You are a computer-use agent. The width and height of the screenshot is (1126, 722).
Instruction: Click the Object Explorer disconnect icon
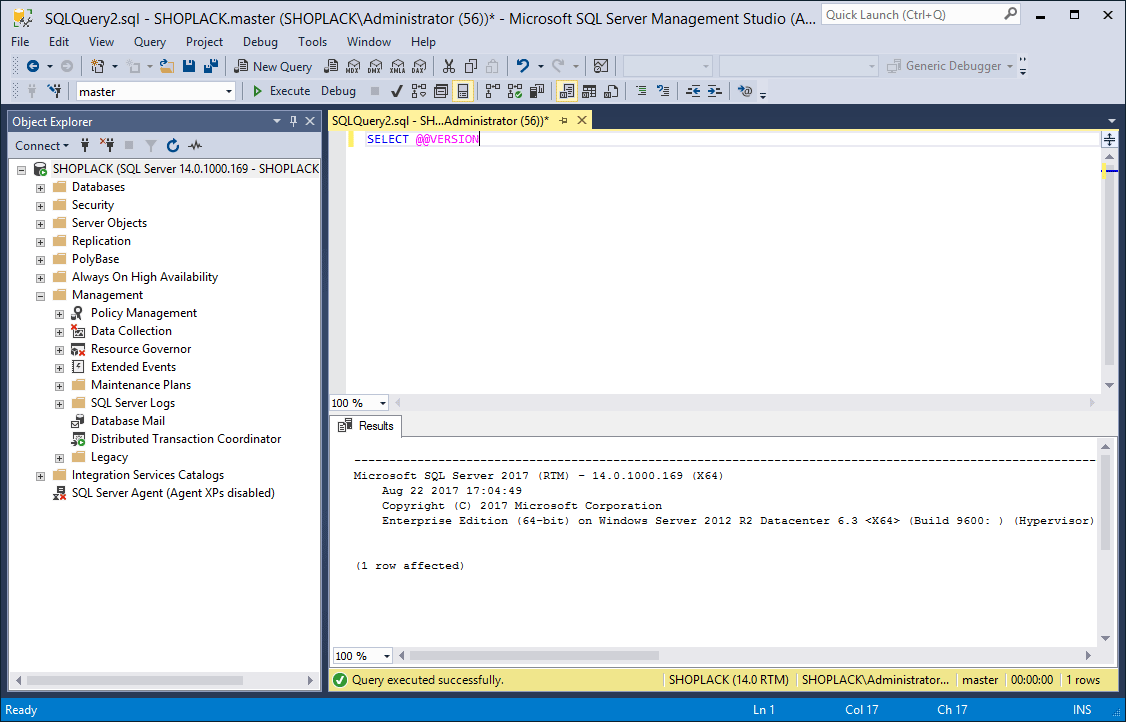pos(107,146)
